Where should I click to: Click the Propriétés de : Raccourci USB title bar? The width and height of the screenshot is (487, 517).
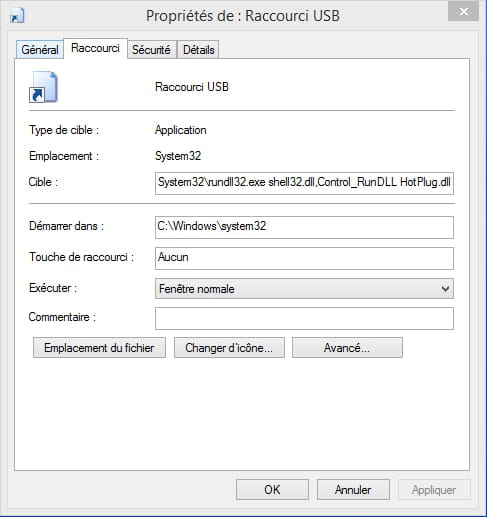click(243, 16)
